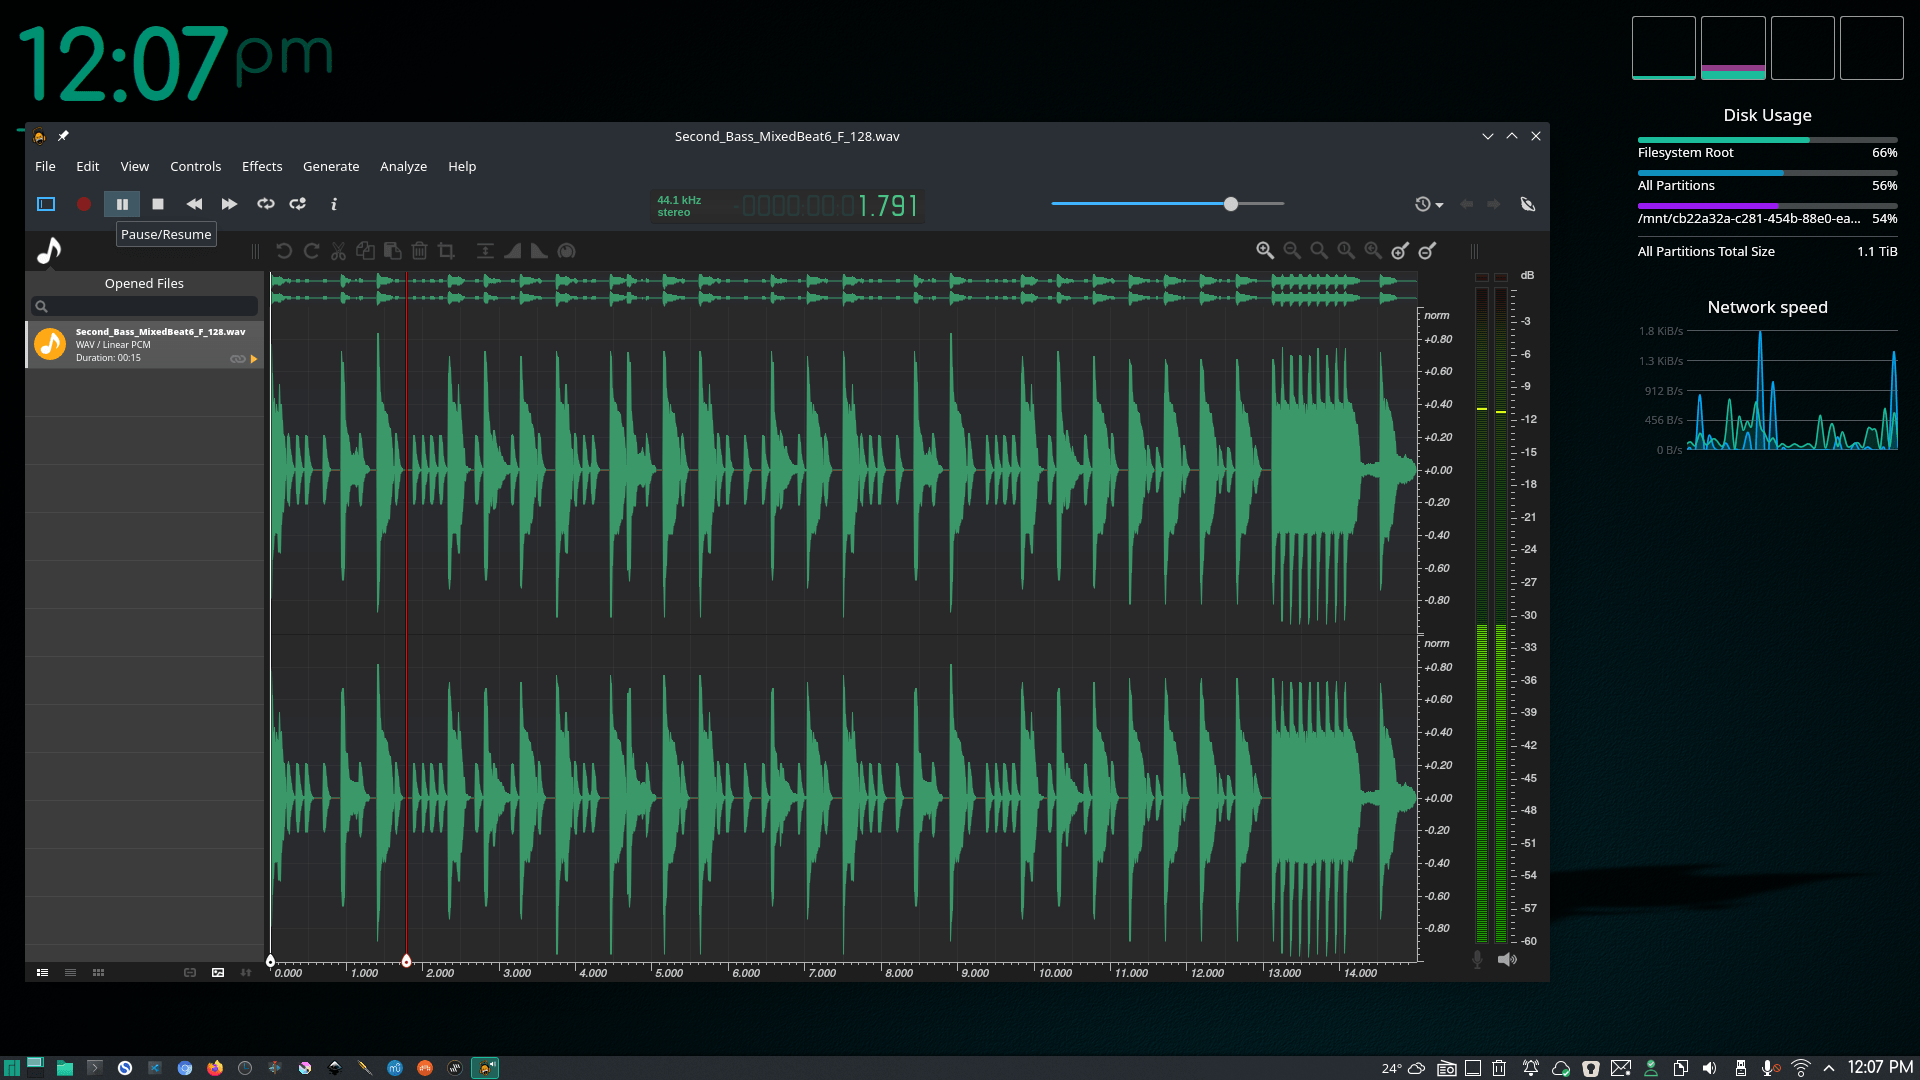
Task: Toggle loop playback mode
Action: (266, 204)
